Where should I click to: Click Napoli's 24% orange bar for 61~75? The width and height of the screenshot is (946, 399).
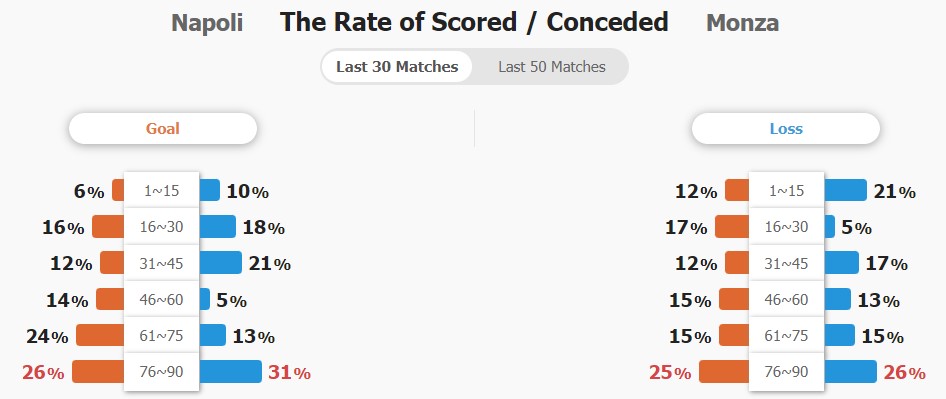click(100, 335)
